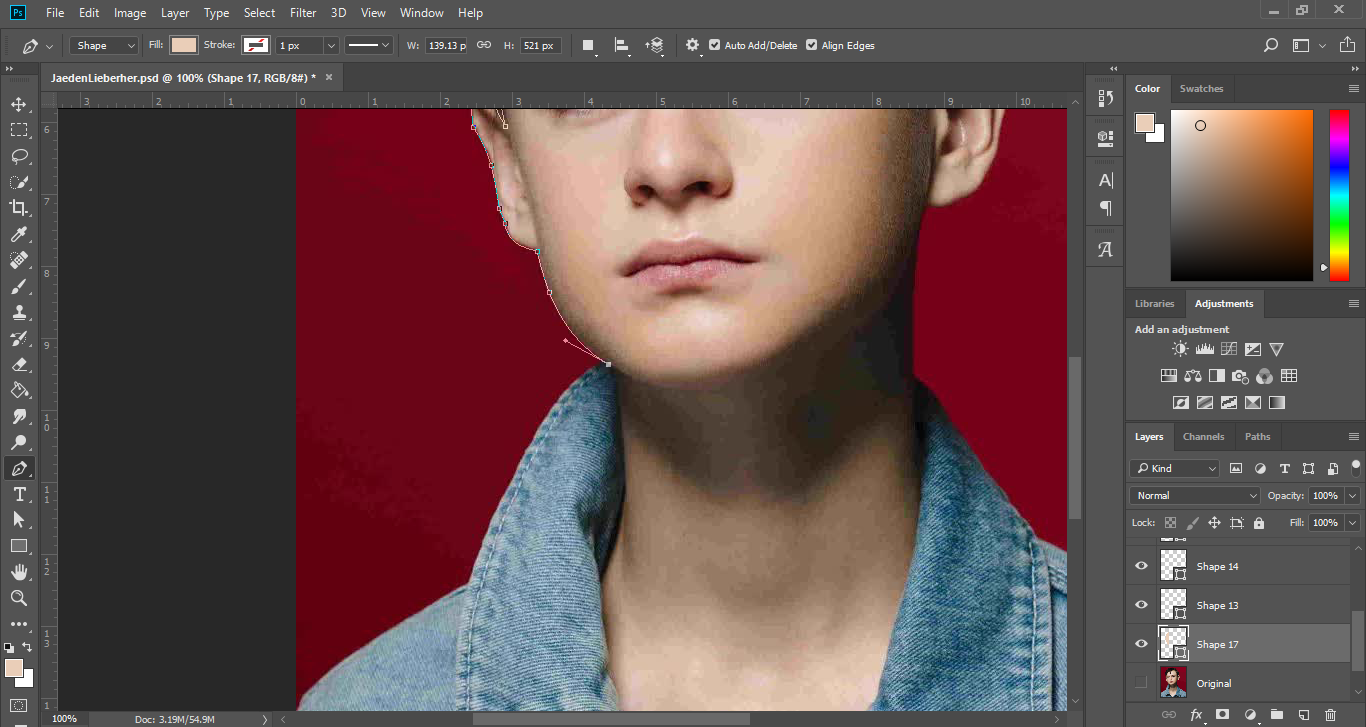This screenshot has width=1366, height=727.
Task: Open the layer Opacity dropdown arrow
Action: tap(1353, 496)
